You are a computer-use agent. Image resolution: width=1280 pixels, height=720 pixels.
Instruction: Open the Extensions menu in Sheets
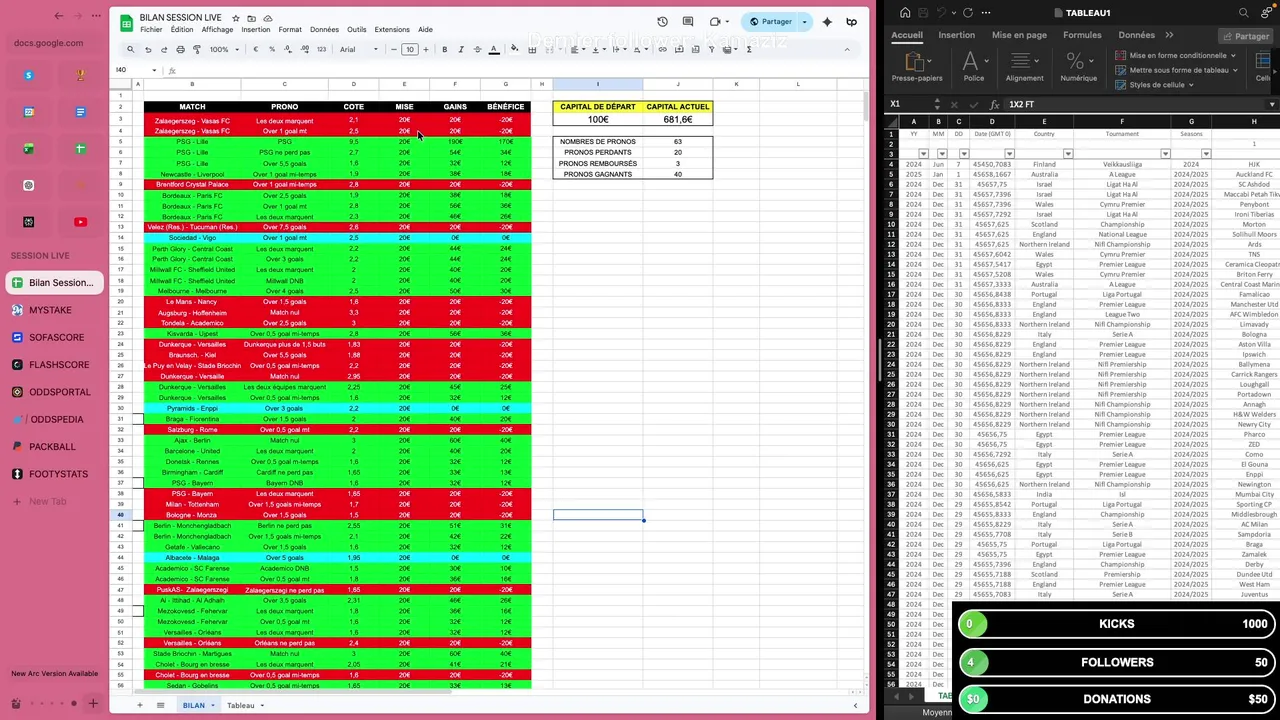(x=392, y=30)
